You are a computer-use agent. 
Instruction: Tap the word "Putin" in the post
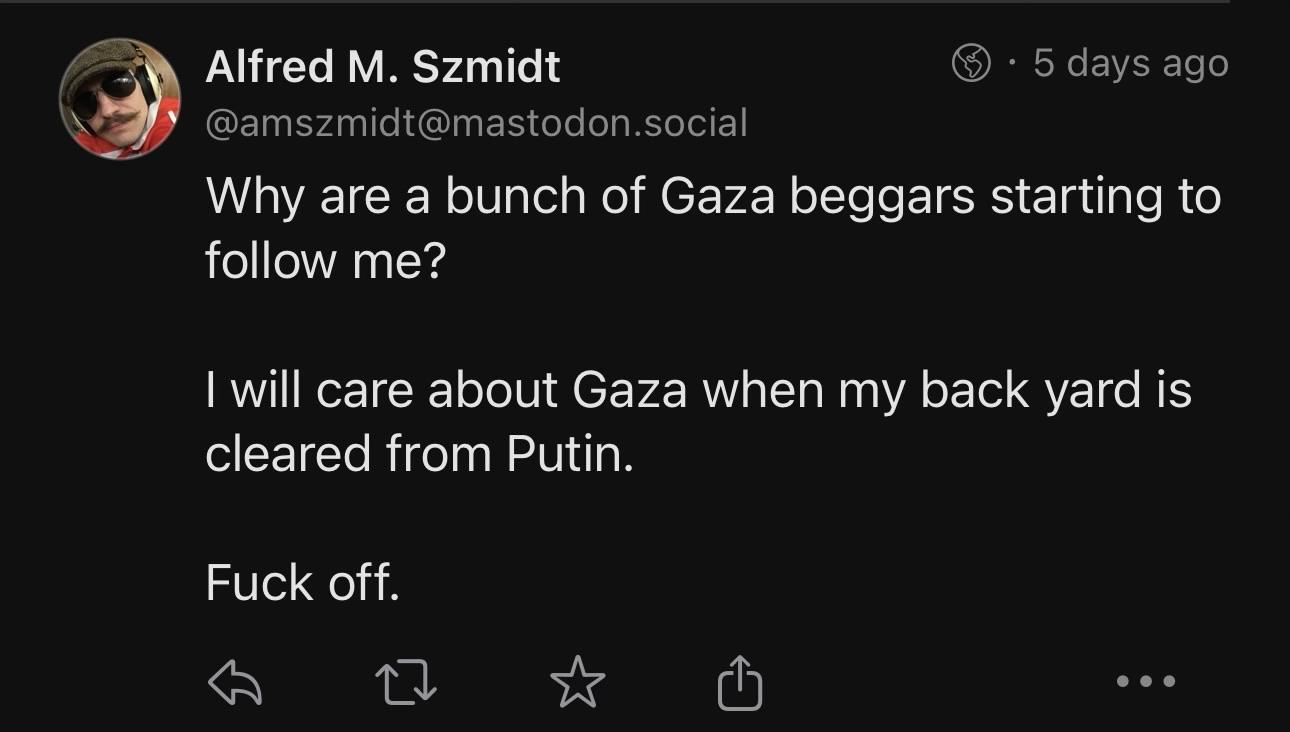(570, 454)
